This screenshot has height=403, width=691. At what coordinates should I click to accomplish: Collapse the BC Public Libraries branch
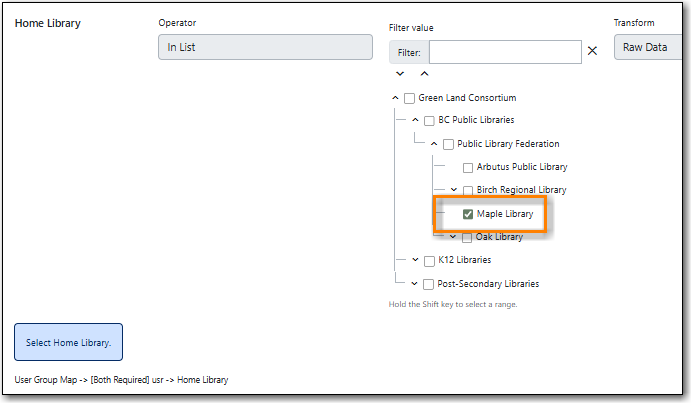415,120
